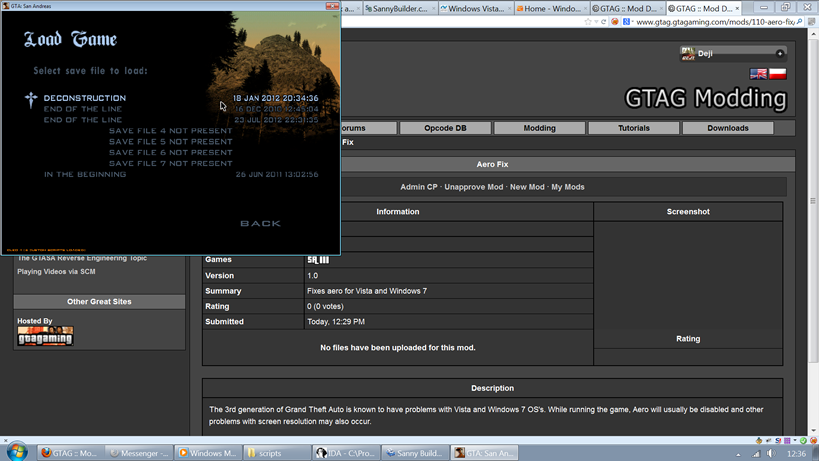Select the Deconstruction save file
This screenshot has width=819, height=461.
[x=85, y=98]
